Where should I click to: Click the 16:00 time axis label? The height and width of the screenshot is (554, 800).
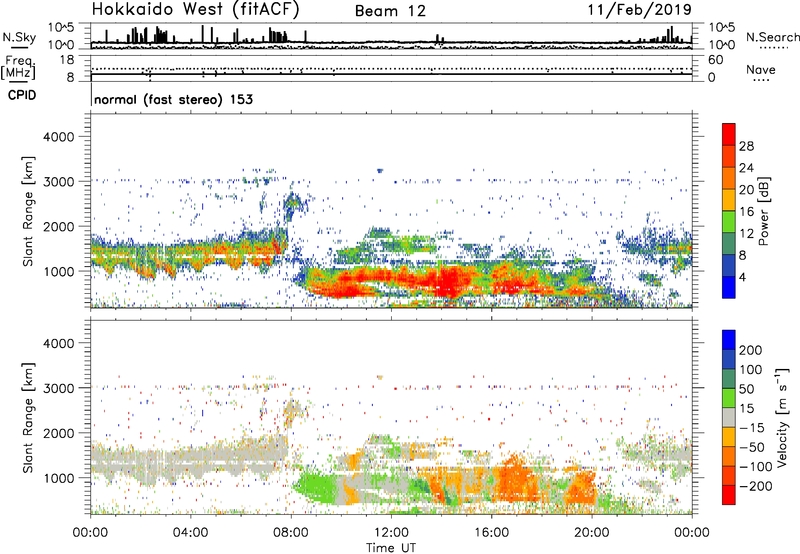point(491,533)
